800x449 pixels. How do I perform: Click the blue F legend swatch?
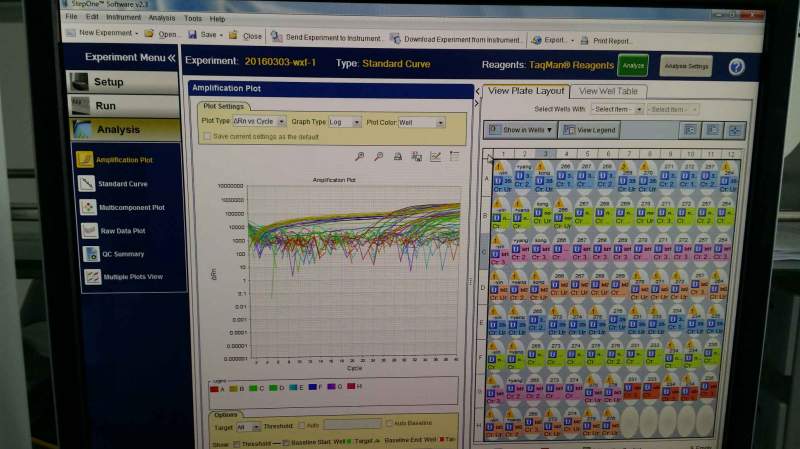[313, 387]
